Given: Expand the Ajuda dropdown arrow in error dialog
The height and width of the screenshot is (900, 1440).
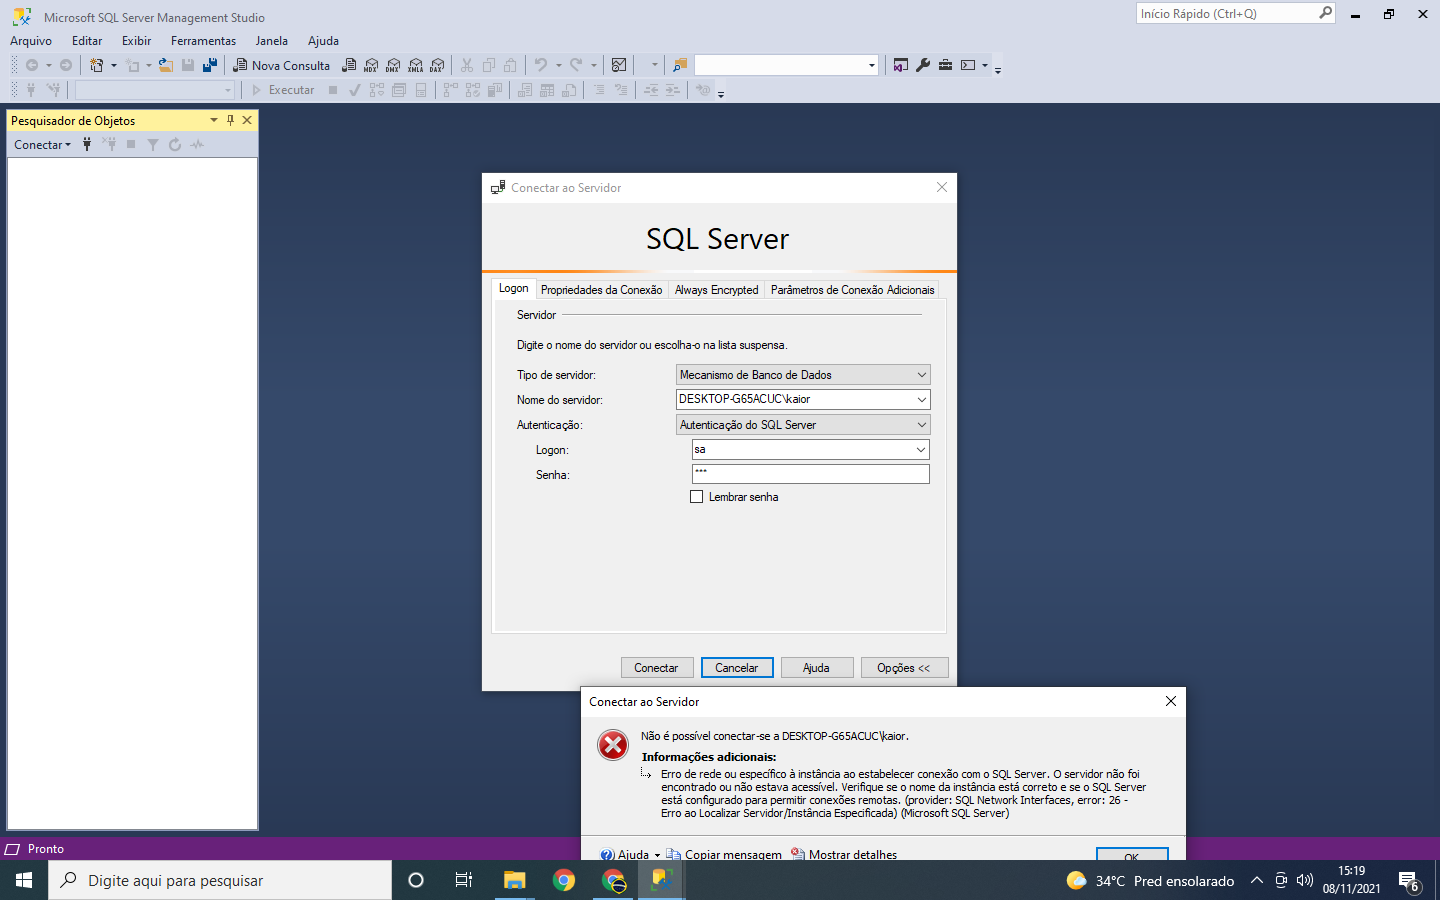Looking at the screenshot, I should (x=657, y=855).
